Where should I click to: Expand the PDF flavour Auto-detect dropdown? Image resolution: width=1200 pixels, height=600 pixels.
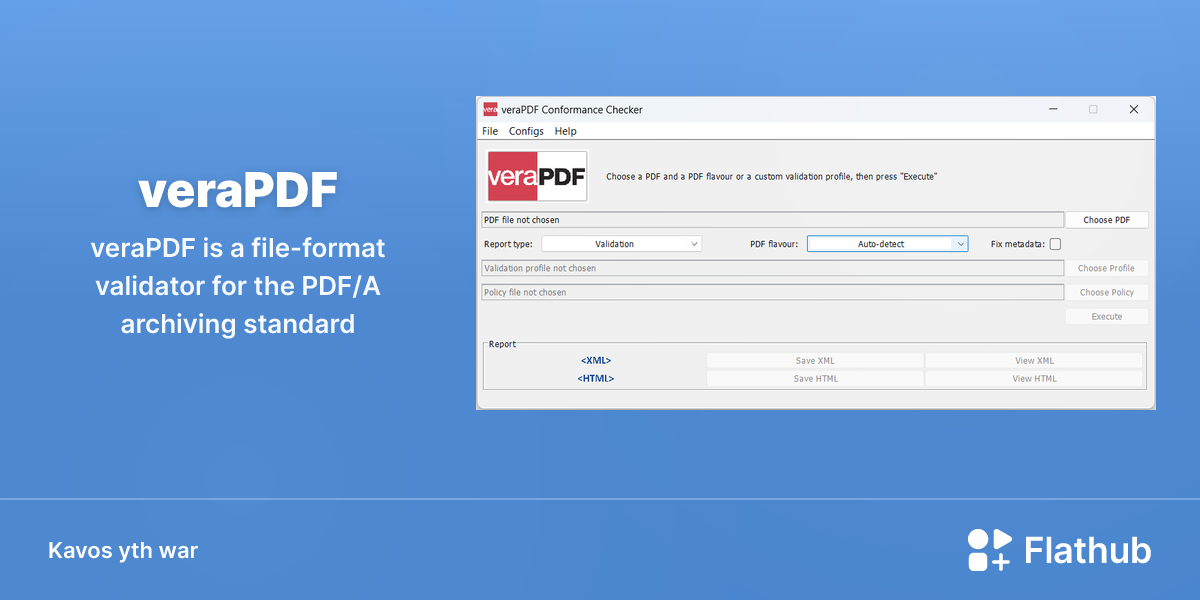(x=887, y=244)
